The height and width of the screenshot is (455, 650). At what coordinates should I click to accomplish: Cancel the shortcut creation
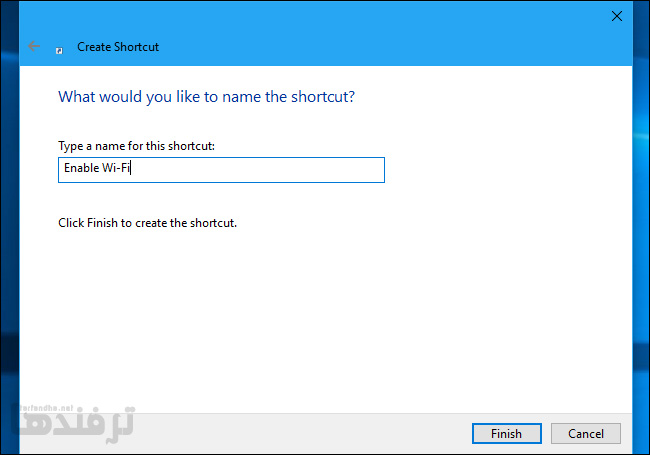pos(586,433)
